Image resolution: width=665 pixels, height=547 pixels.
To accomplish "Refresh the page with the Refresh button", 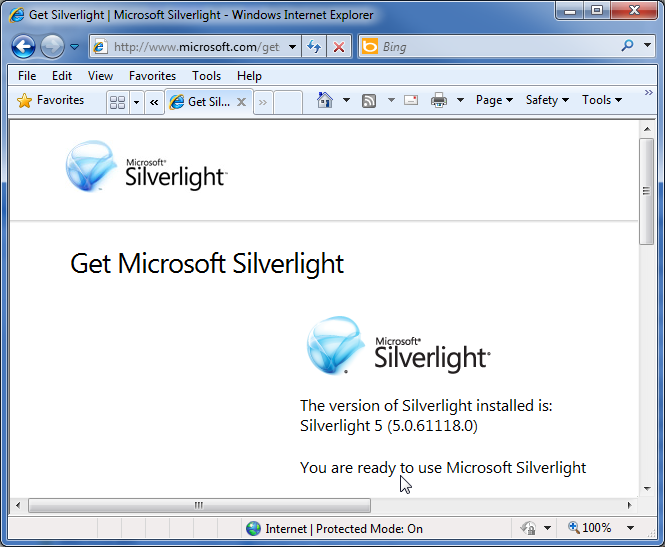I will (314, 47).
